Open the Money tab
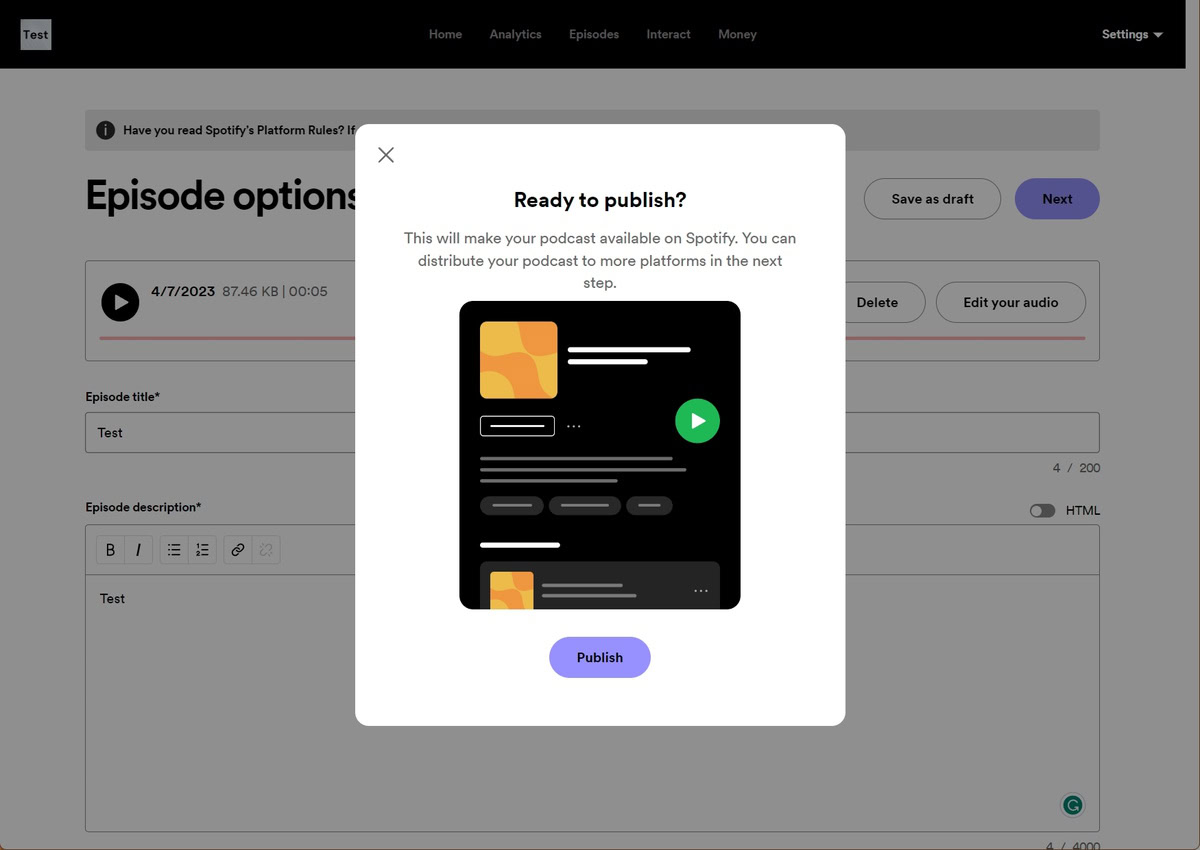Screen dimensions: 1200x850 pos(737,34)
